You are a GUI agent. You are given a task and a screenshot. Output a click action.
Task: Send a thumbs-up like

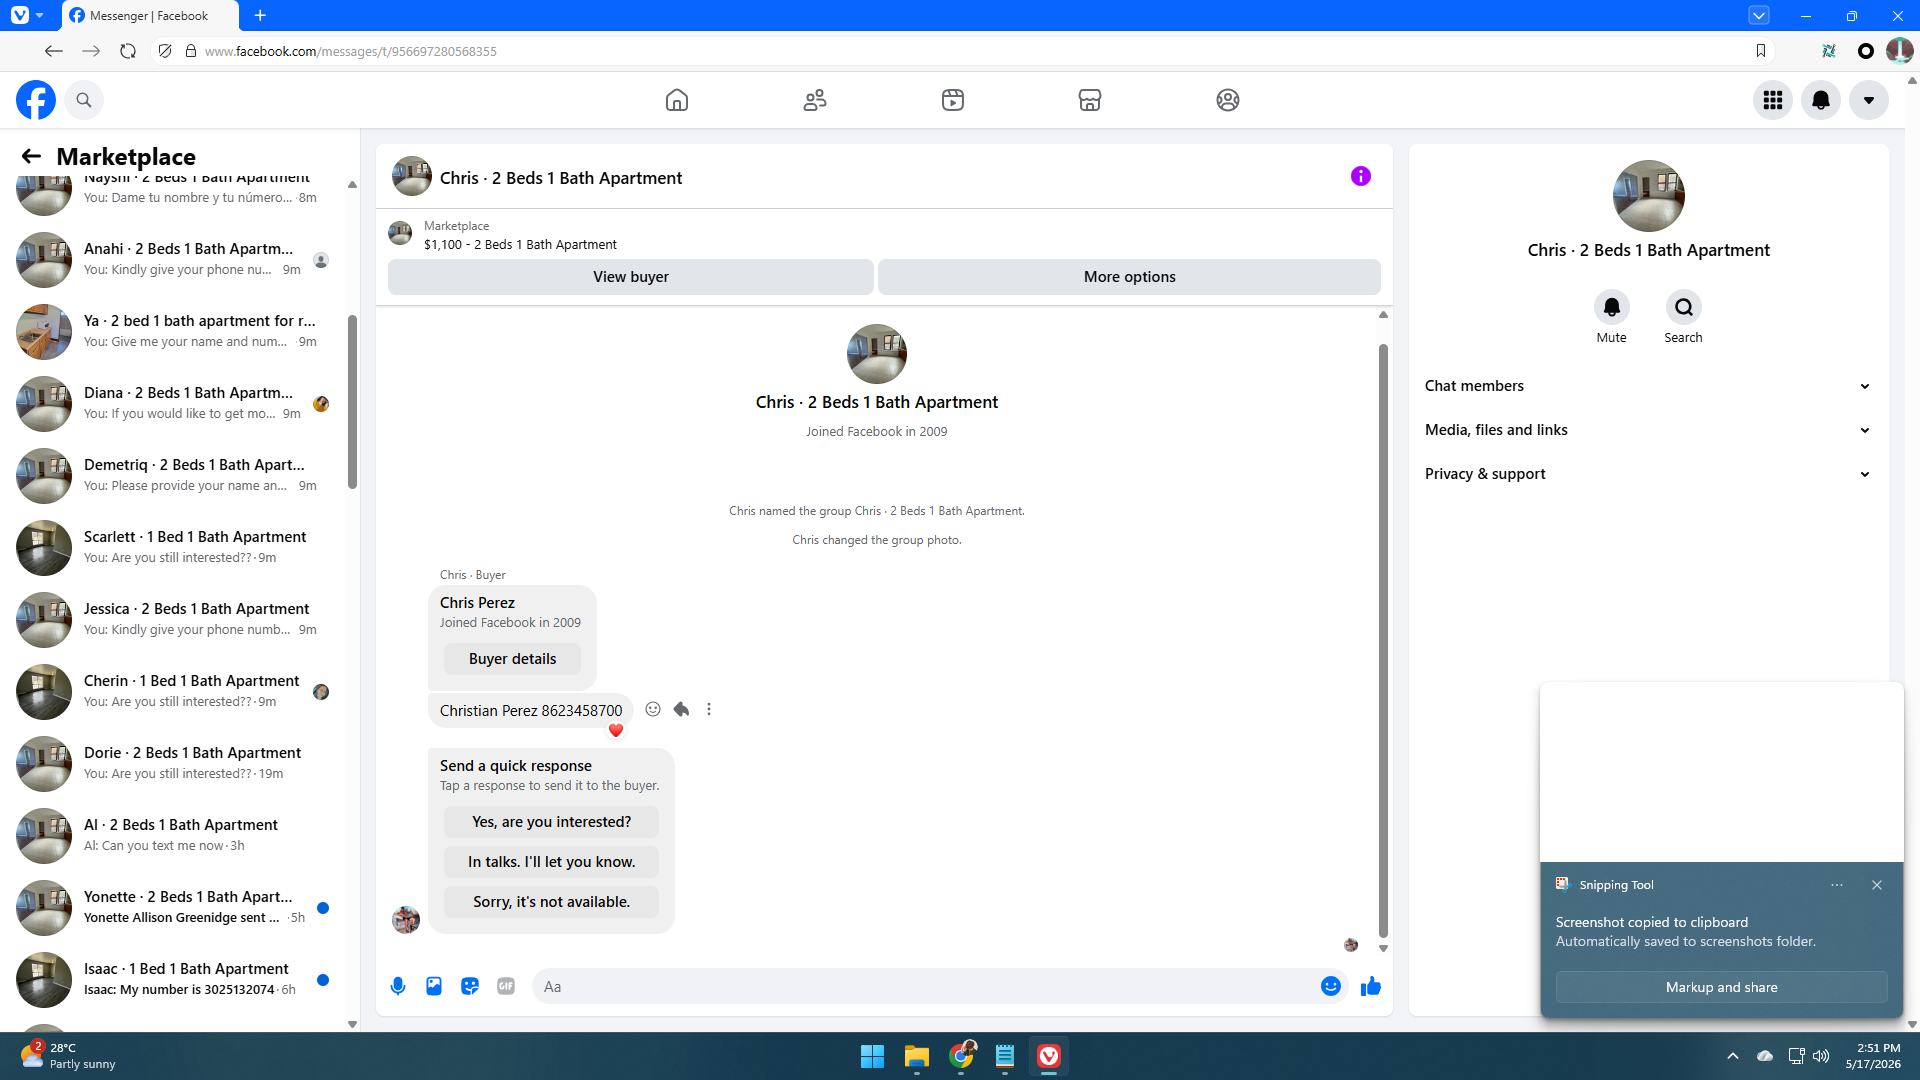[x=1371, y=987]
